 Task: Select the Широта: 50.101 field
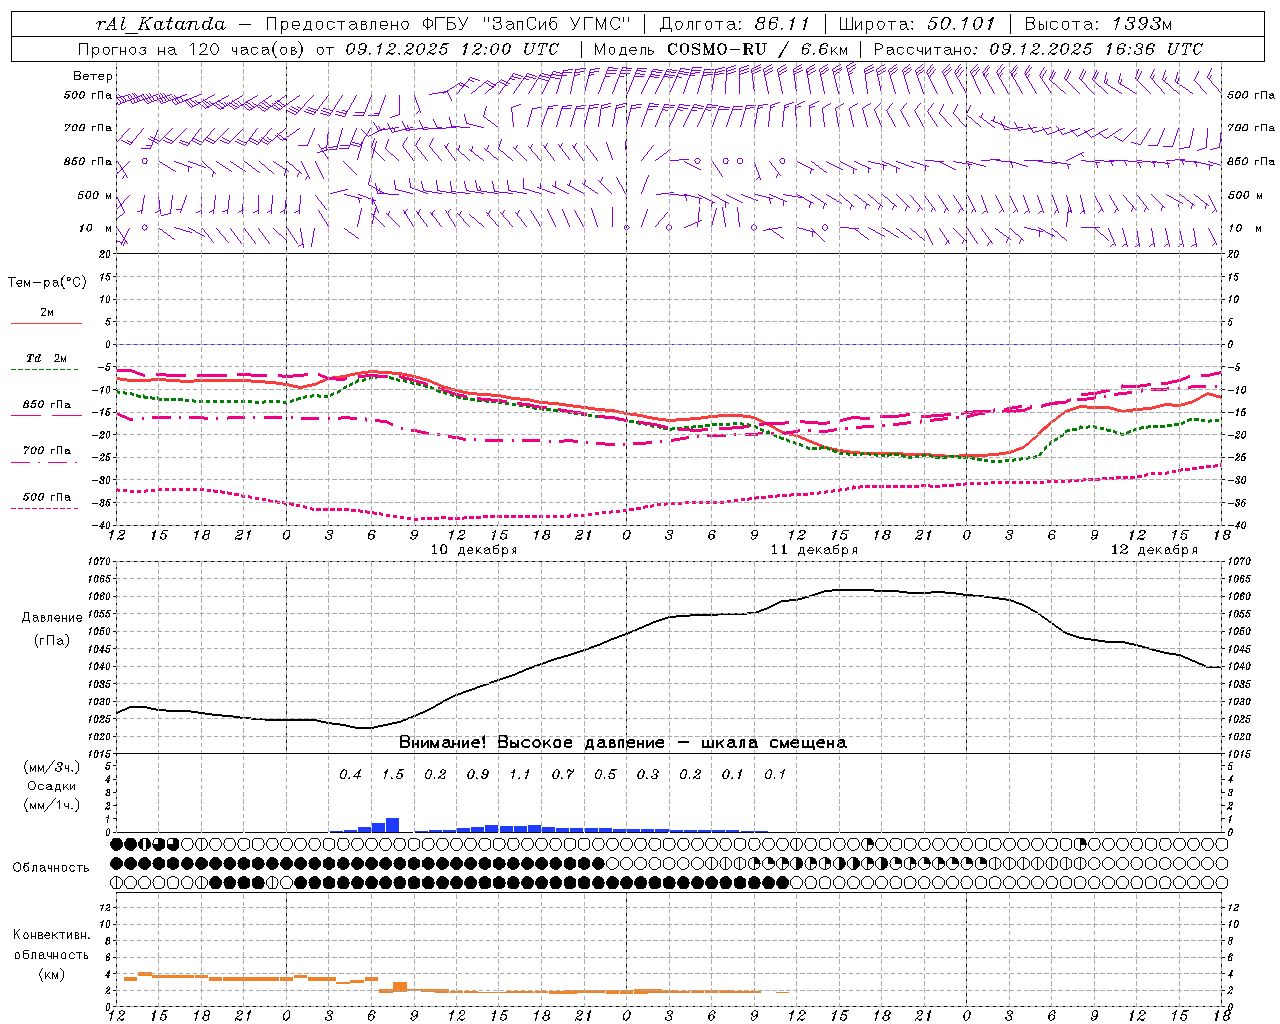pos(917,24)
